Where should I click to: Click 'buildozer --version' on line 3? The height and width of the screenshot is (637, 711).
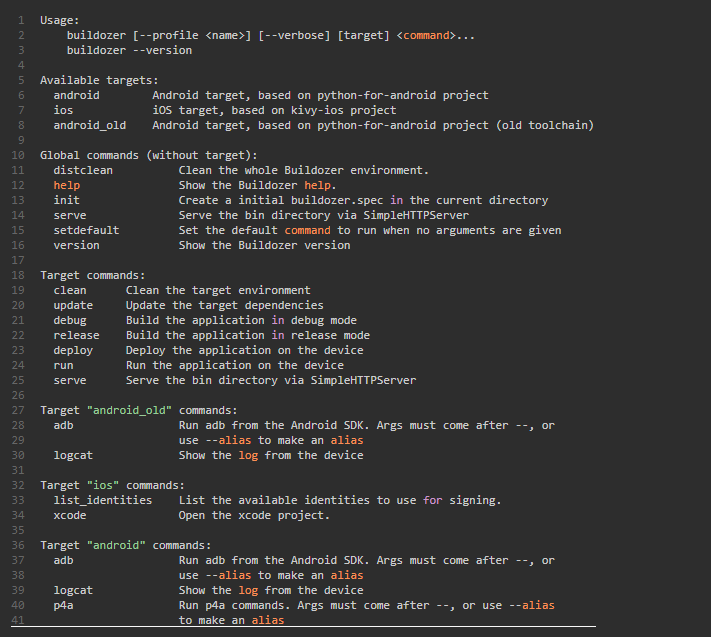coord(129,50)
